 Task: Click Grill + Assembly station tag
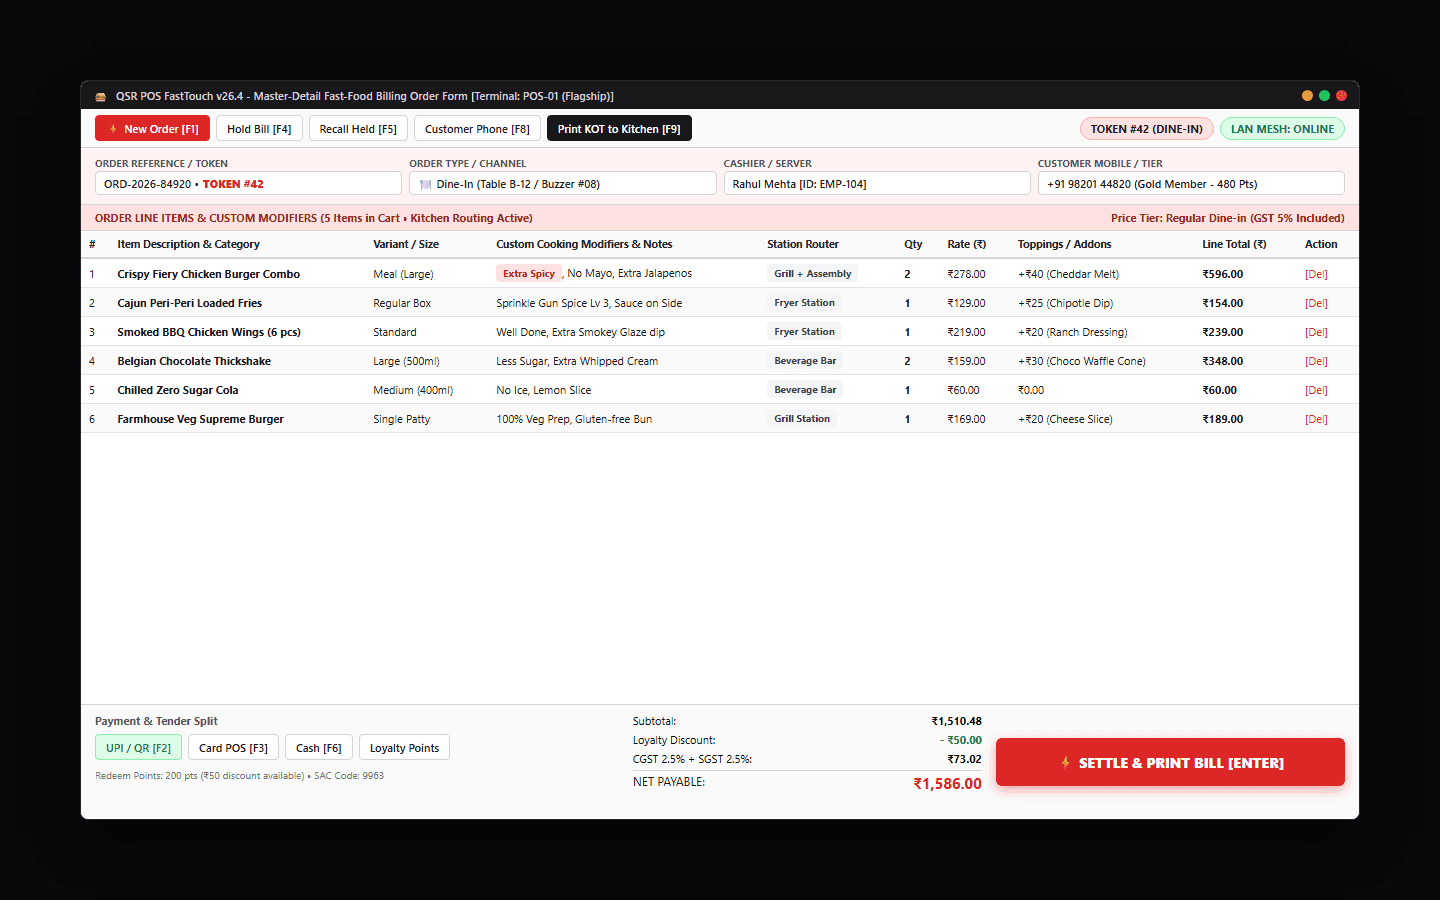(812, 274)
